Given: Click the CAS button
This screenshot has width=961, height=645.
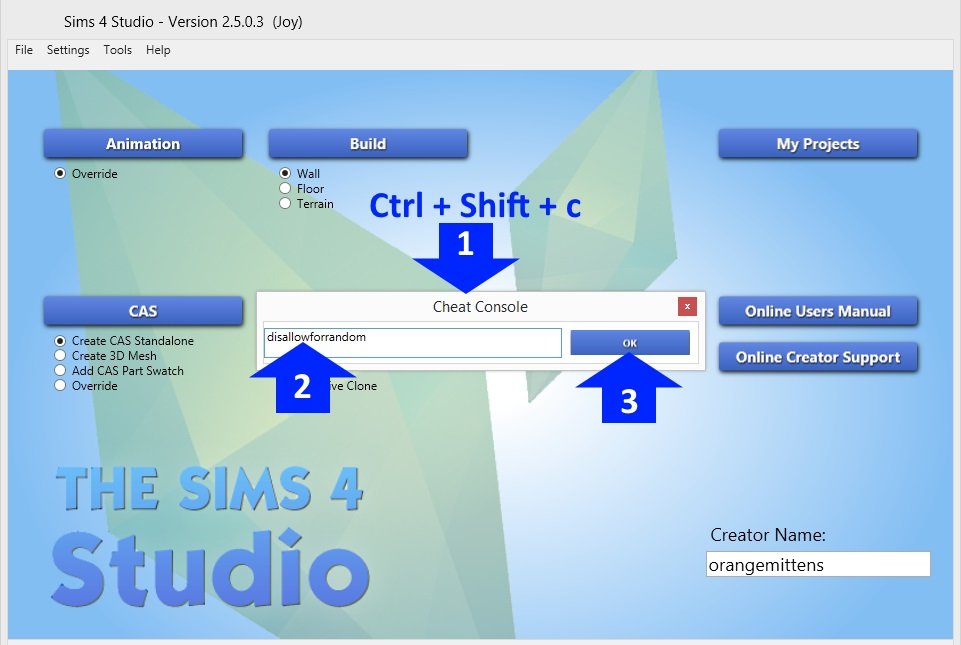Looking at the screenshot, I should pyautogui.click(x=143, y=311).
